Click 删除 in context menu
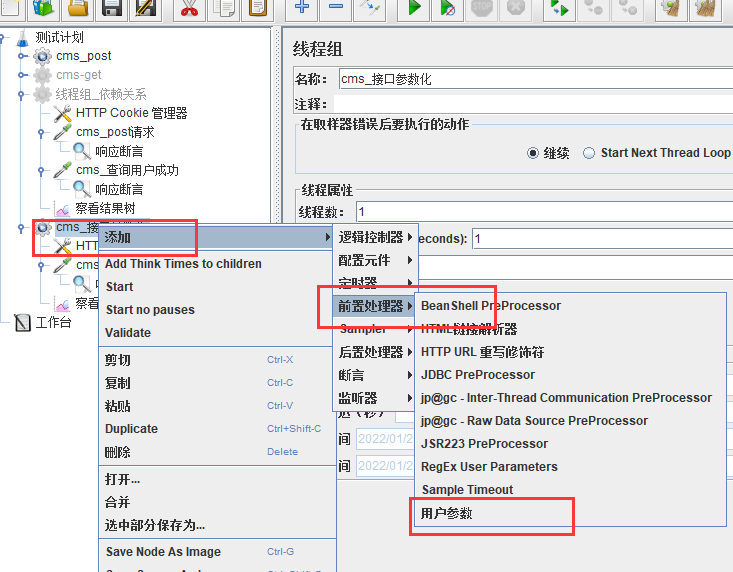733x572 pixels. [x=216, y=452]
